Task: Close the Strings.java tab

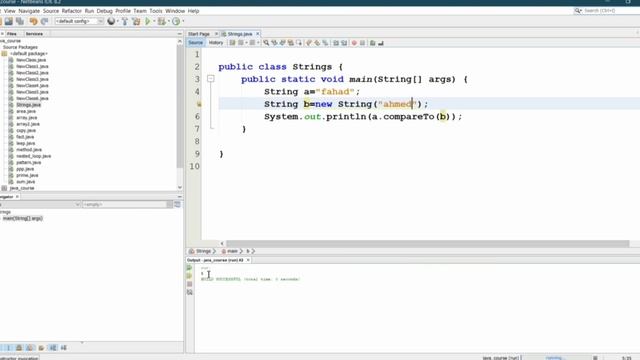Action: (258, 34)
